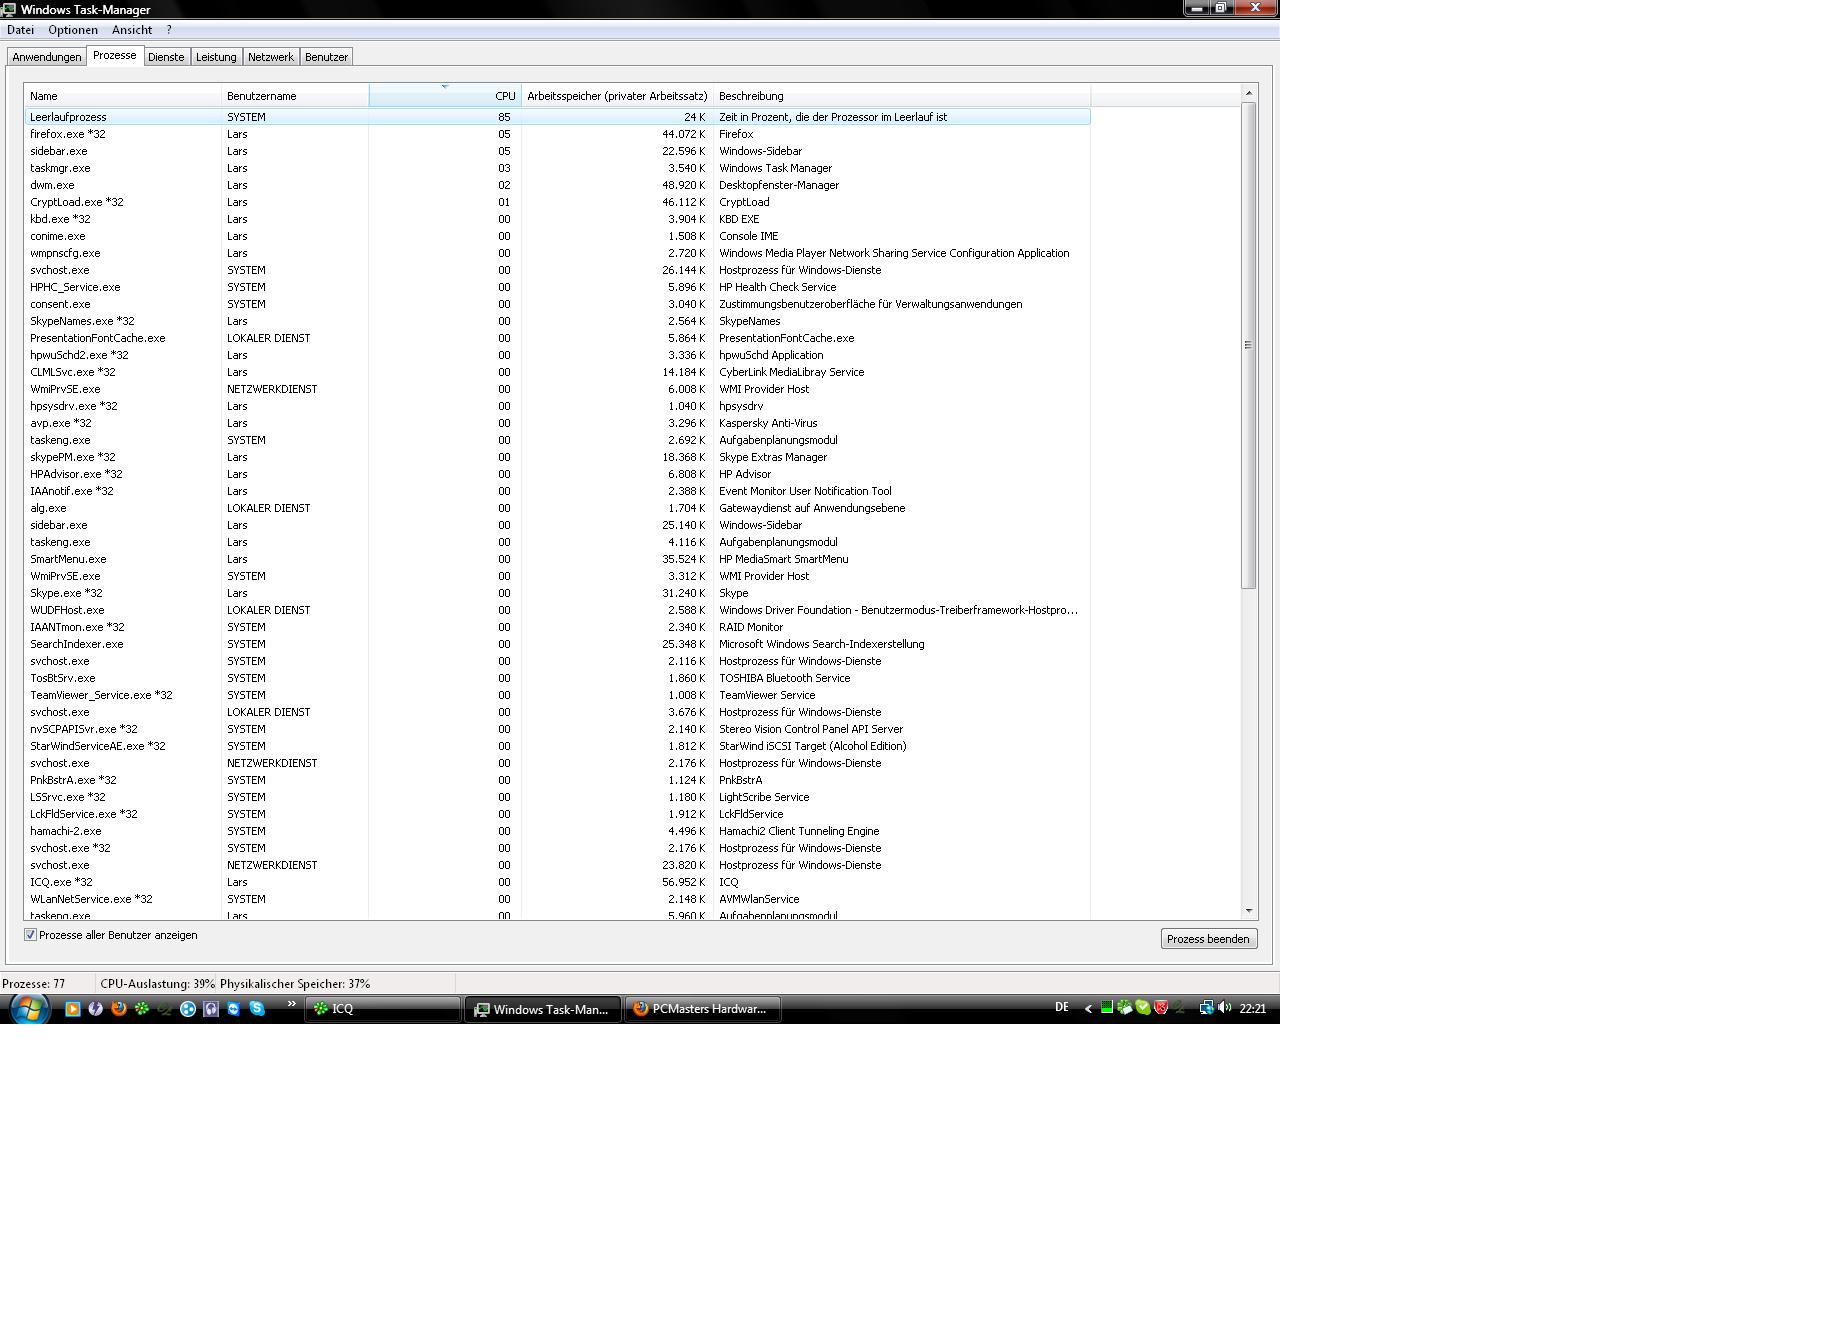Screen dimensions: 1845x1317
Task: Click the volume speaker tray icon
Action: coord(1225,1007)
